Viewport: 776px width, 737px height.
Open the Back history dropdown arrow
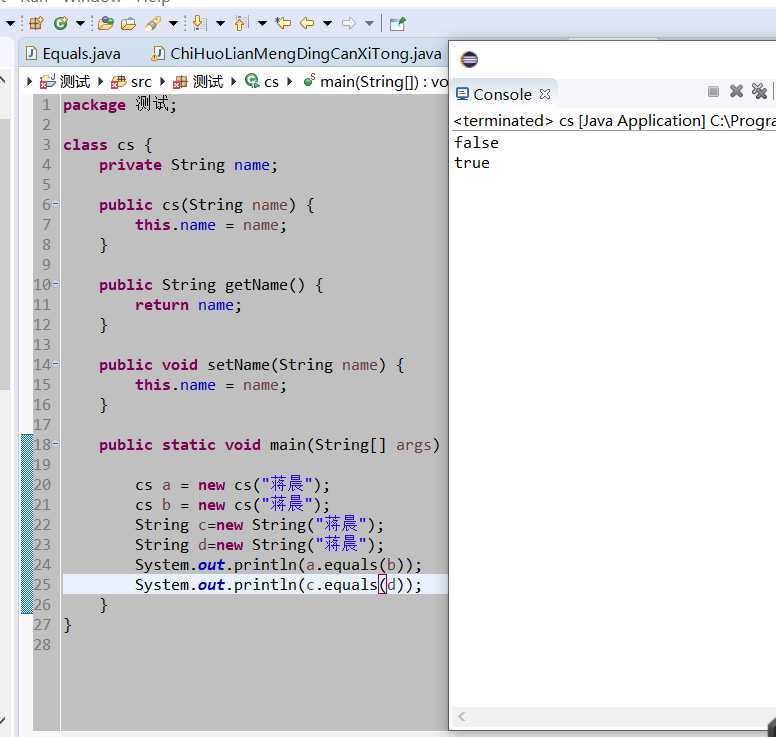pyautogui.click(x=327, y=23)
